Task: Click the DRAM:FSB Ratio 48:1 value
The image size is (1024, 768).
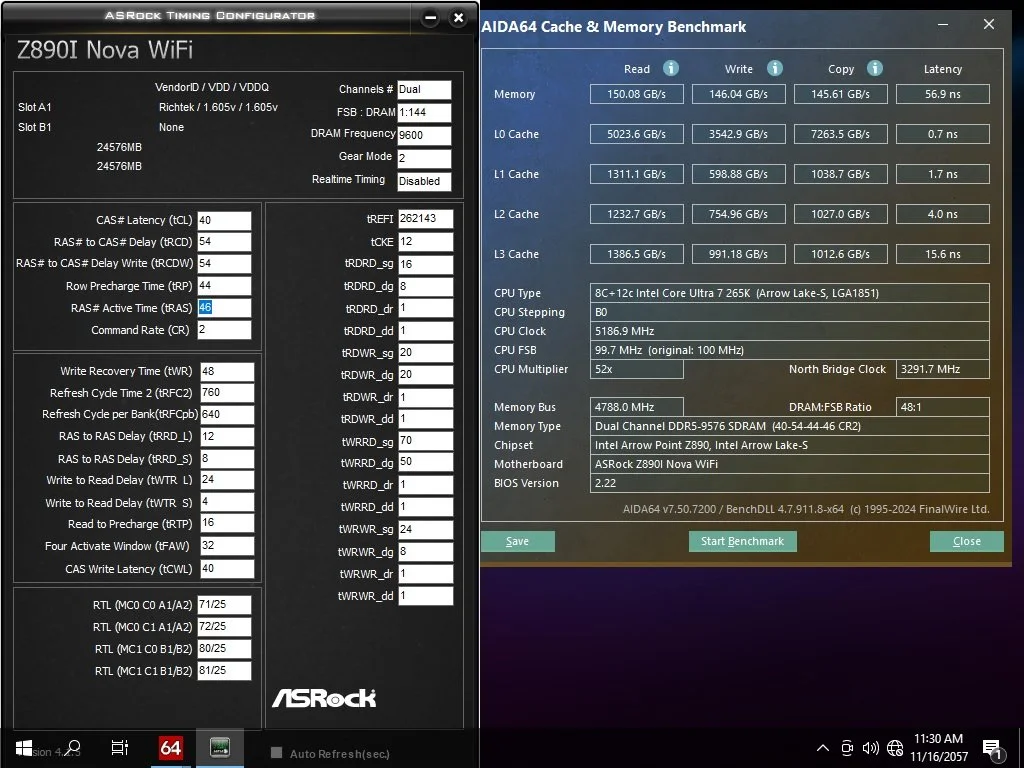Action: click(x=942, y=407)
